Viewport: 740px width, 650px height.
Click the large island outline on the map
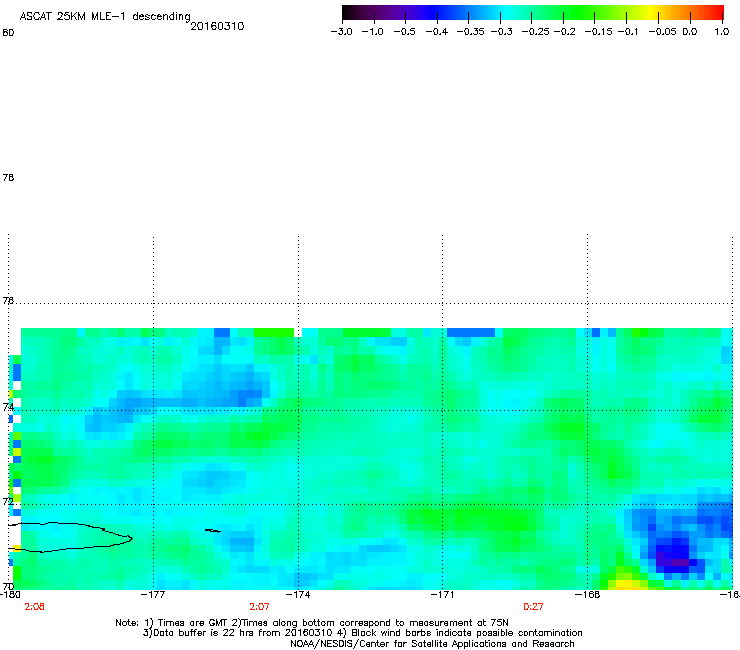tap(71, 537)
